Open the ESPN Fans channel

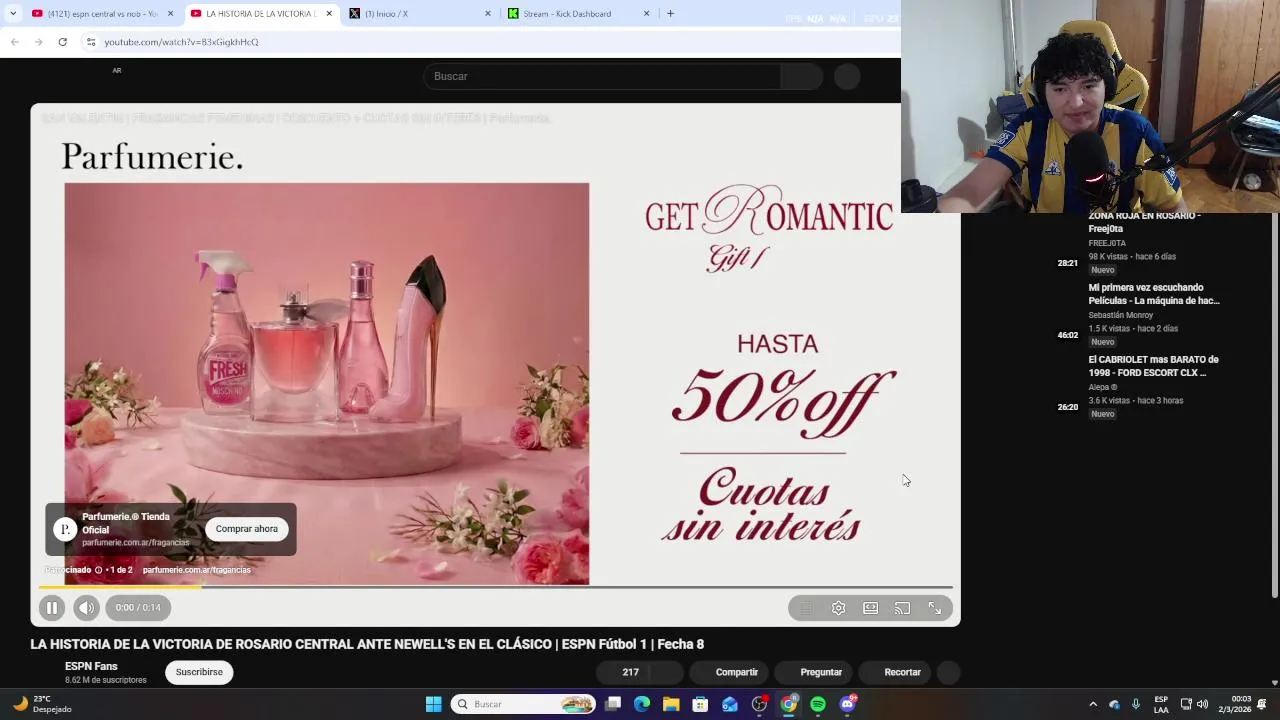[x=91, y=666]
